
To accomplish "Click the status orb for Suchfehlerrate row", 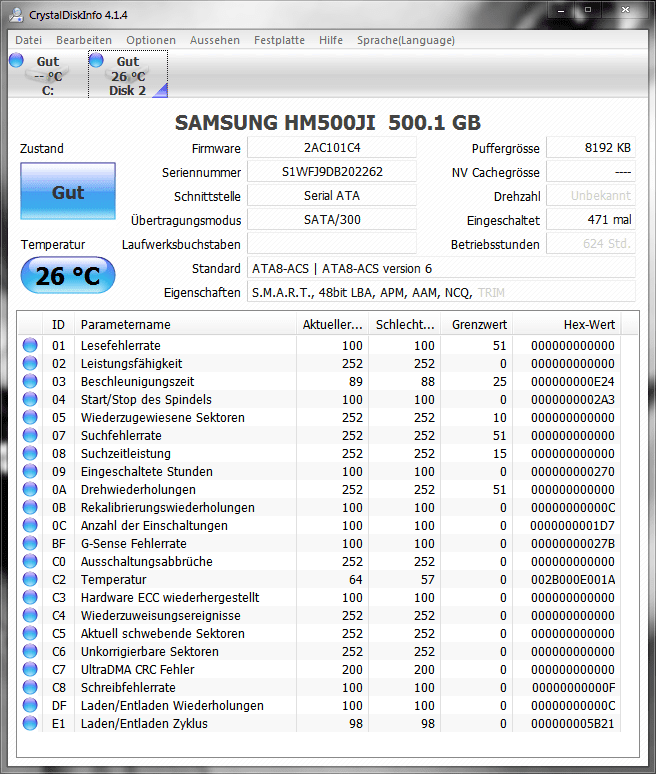I will coord(30,435).
